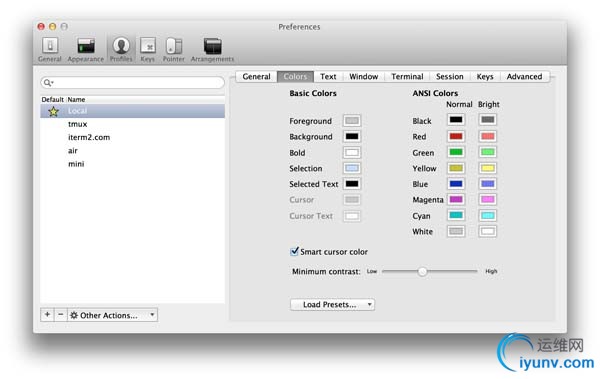Select the tmux profile

coord(132,124)
